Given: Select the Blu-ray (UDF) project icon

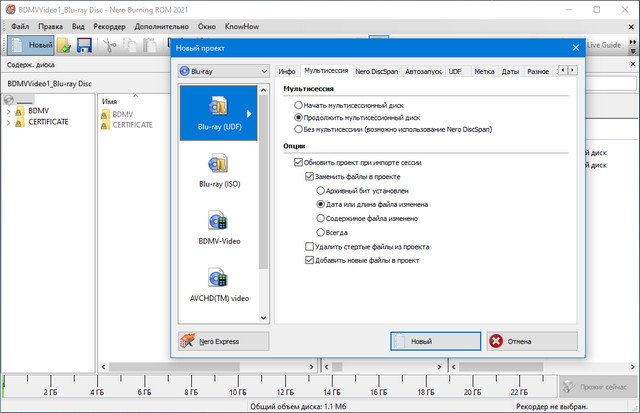Looking at the screenshot, I should coord(218,107).
